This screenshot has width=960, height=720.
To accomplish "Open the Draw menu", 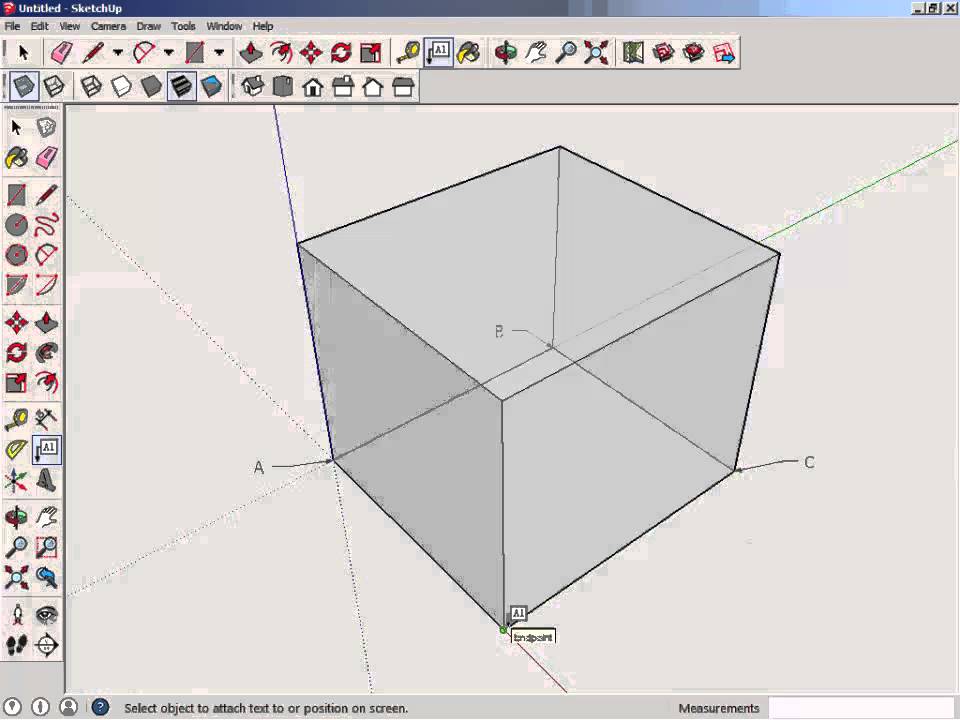I will [x=148, y=26].
